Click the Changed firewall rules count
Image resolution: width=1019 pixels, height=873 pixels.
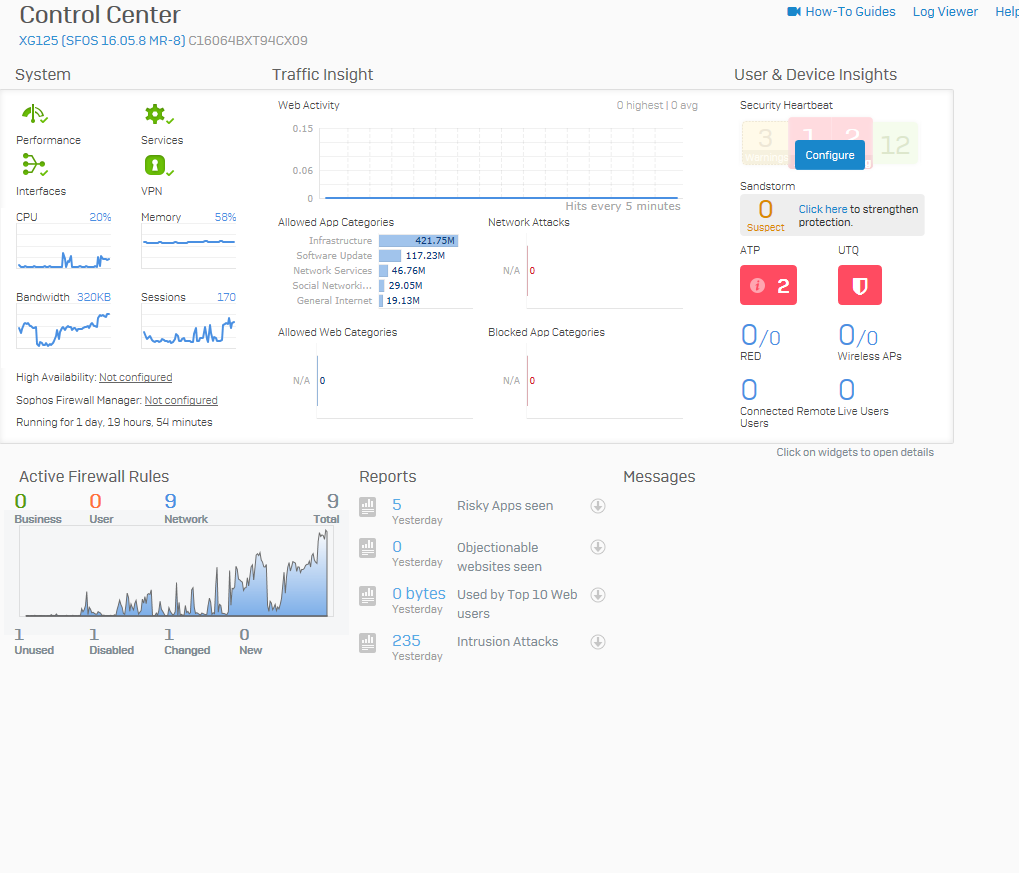click(169, 634)
